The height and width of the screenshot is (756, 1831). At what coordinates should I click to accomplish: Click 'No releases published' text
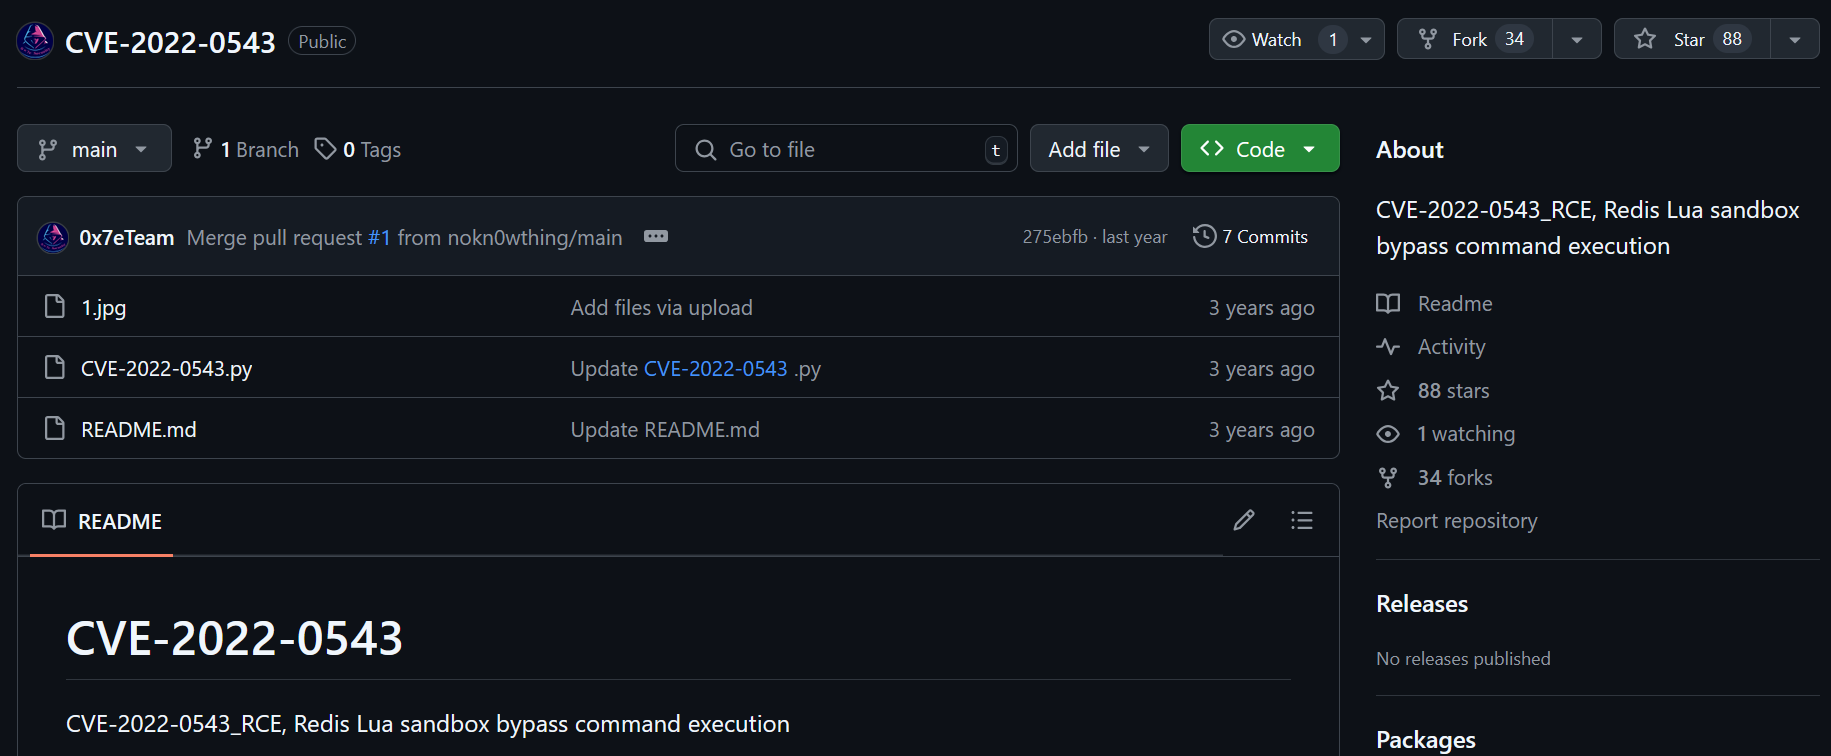1463,659
